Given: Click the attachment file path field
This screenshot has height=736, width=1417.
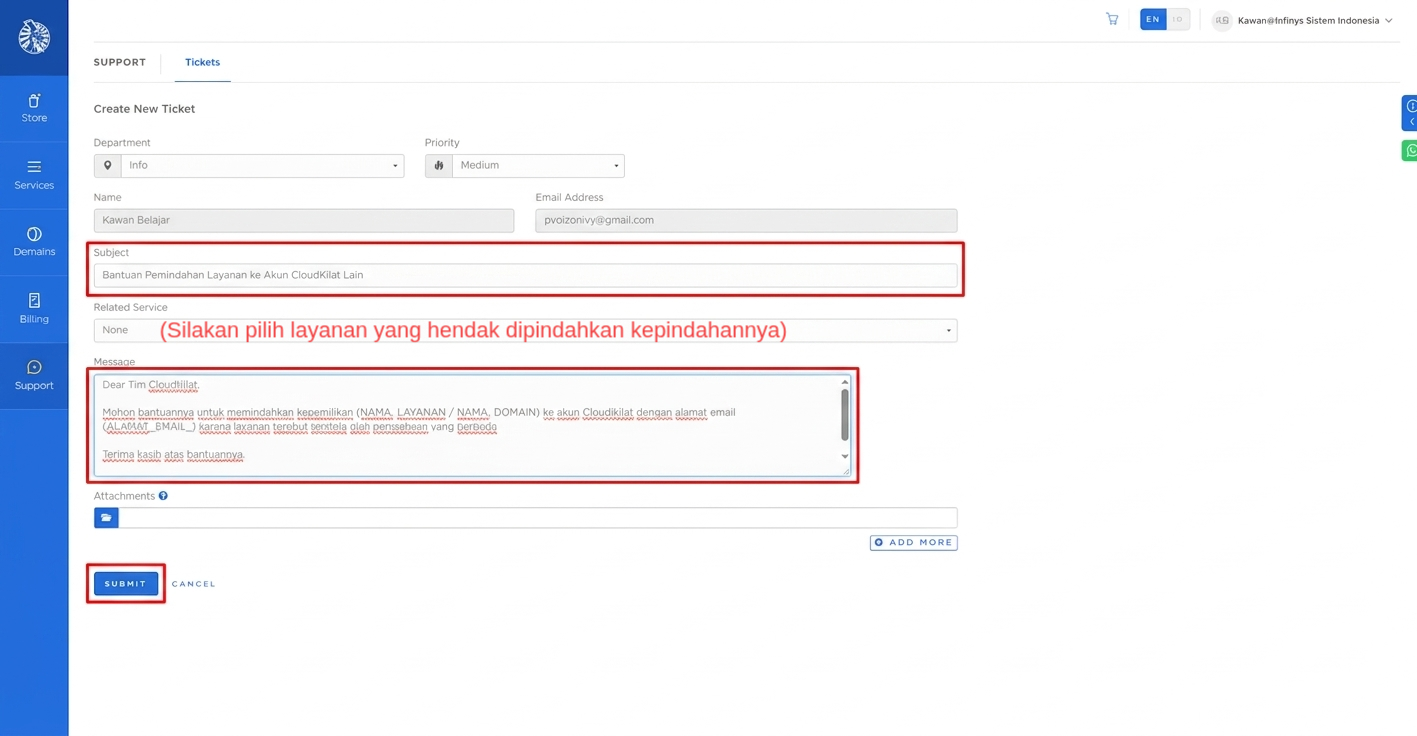Looking at the screenshot, I should [538, 518].
